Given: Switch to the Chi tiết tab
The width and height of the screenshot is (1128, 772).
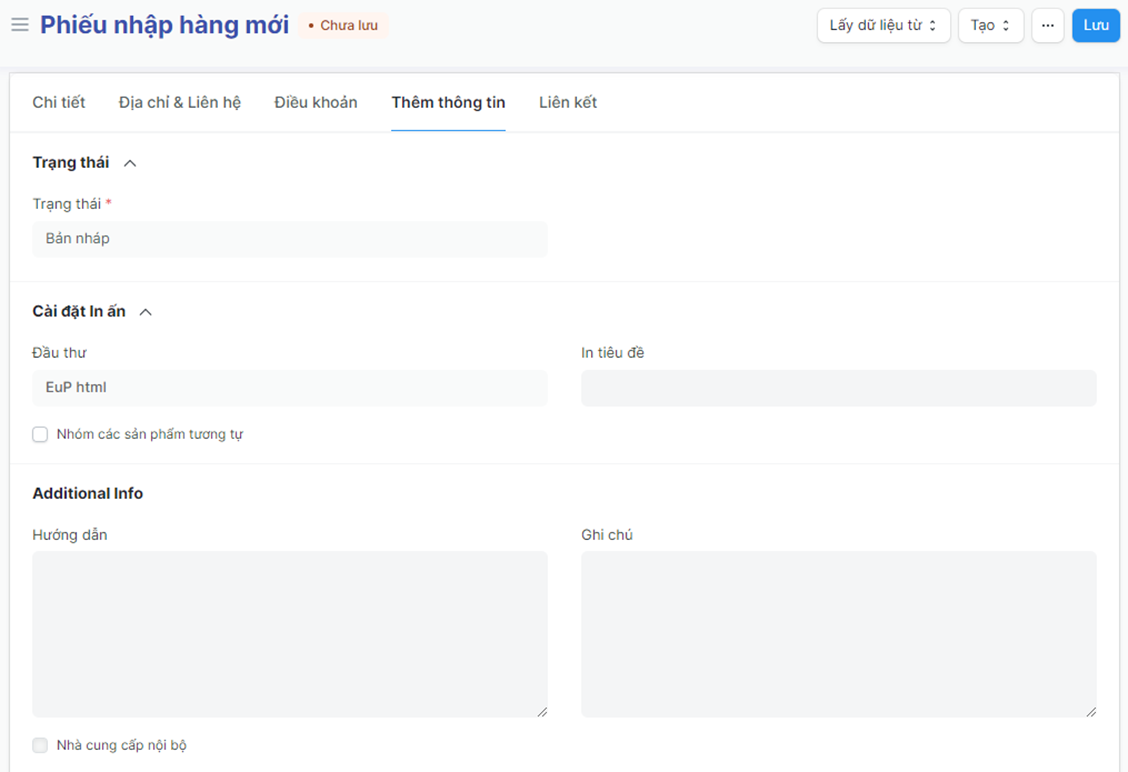Looking at the screenshot, I should [59, 103].
